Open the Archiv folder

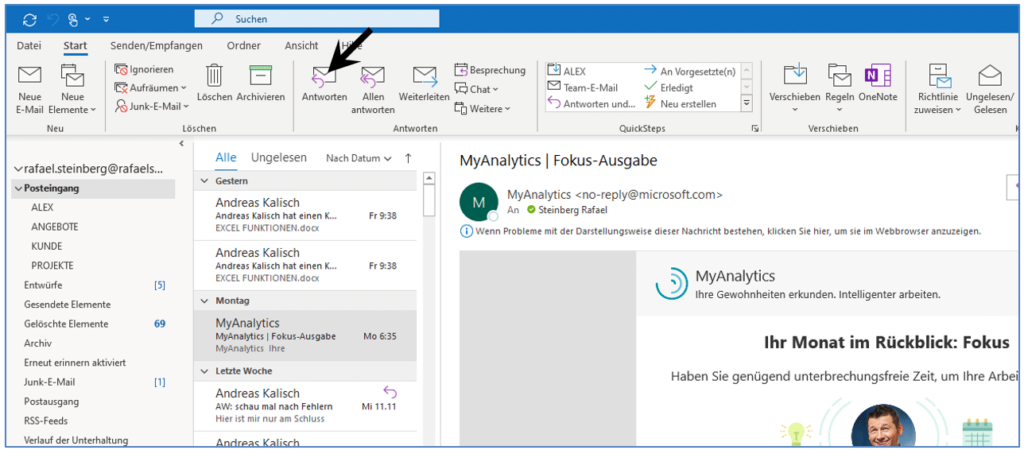click(x=38, y=343)
